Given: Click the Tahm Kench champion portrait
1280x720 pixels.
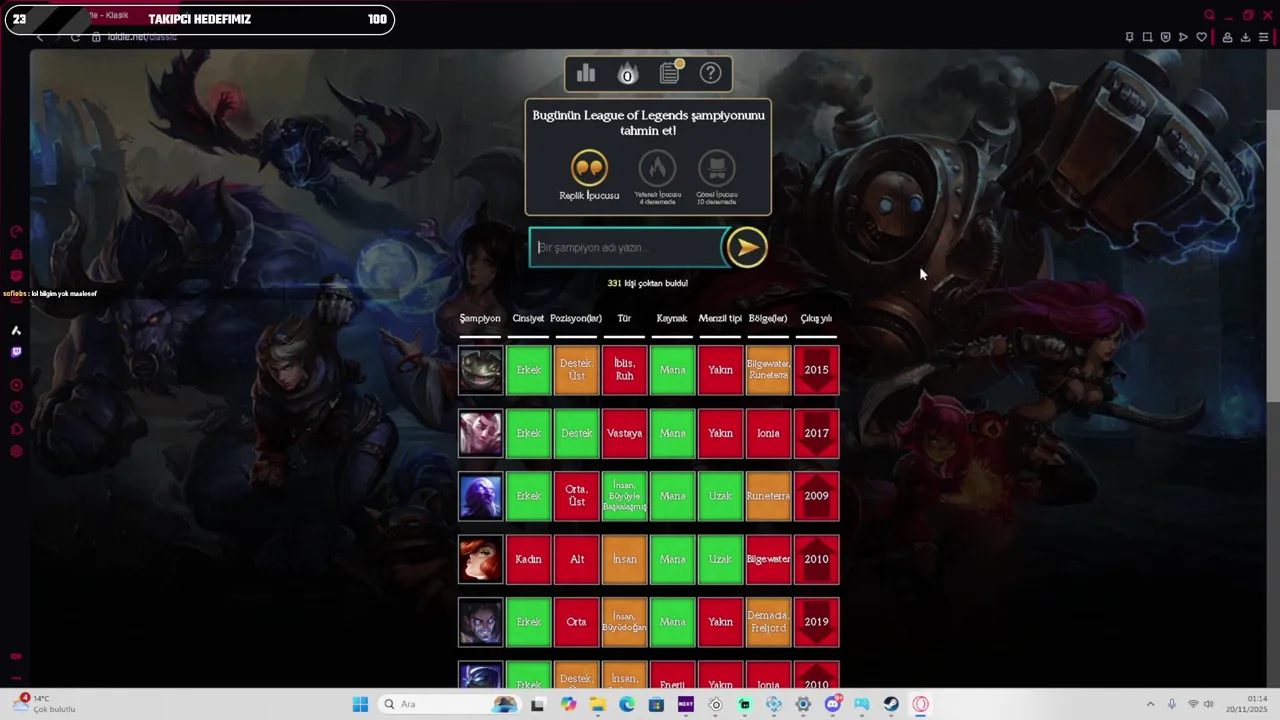Looking at the screenshot, I should pyautogui.click(x=481, y=370).
